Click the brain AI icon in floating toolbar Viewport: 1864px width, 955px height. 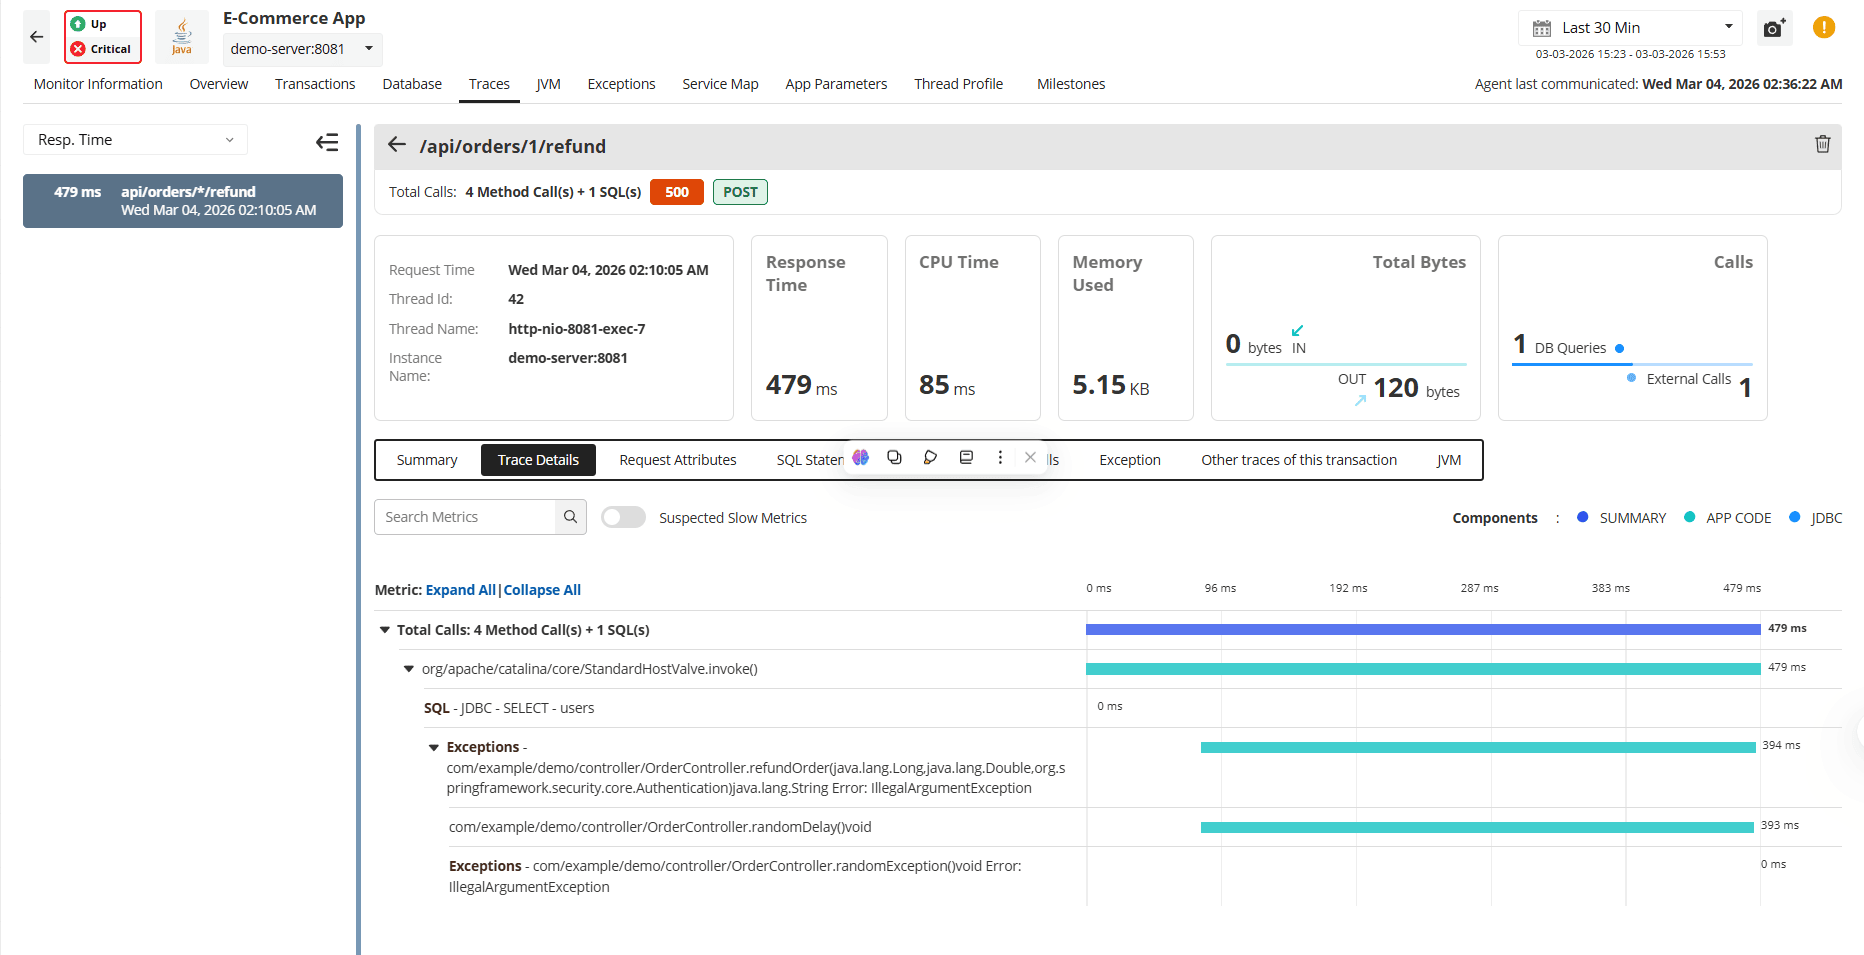(x=861, y=457)
